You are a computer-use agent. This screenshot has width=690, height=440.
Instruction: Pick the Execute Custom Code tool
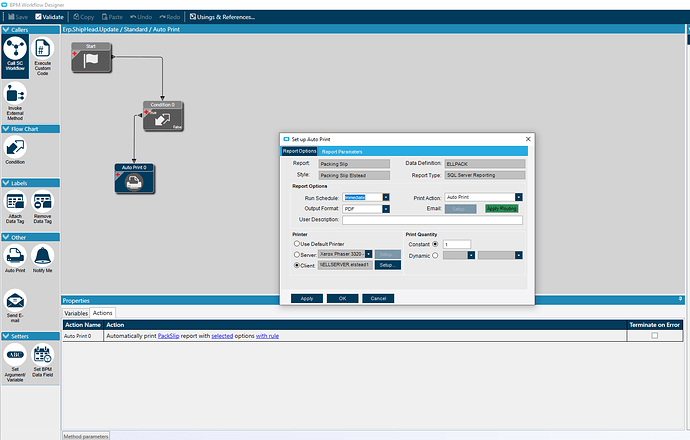pos(43,56)
